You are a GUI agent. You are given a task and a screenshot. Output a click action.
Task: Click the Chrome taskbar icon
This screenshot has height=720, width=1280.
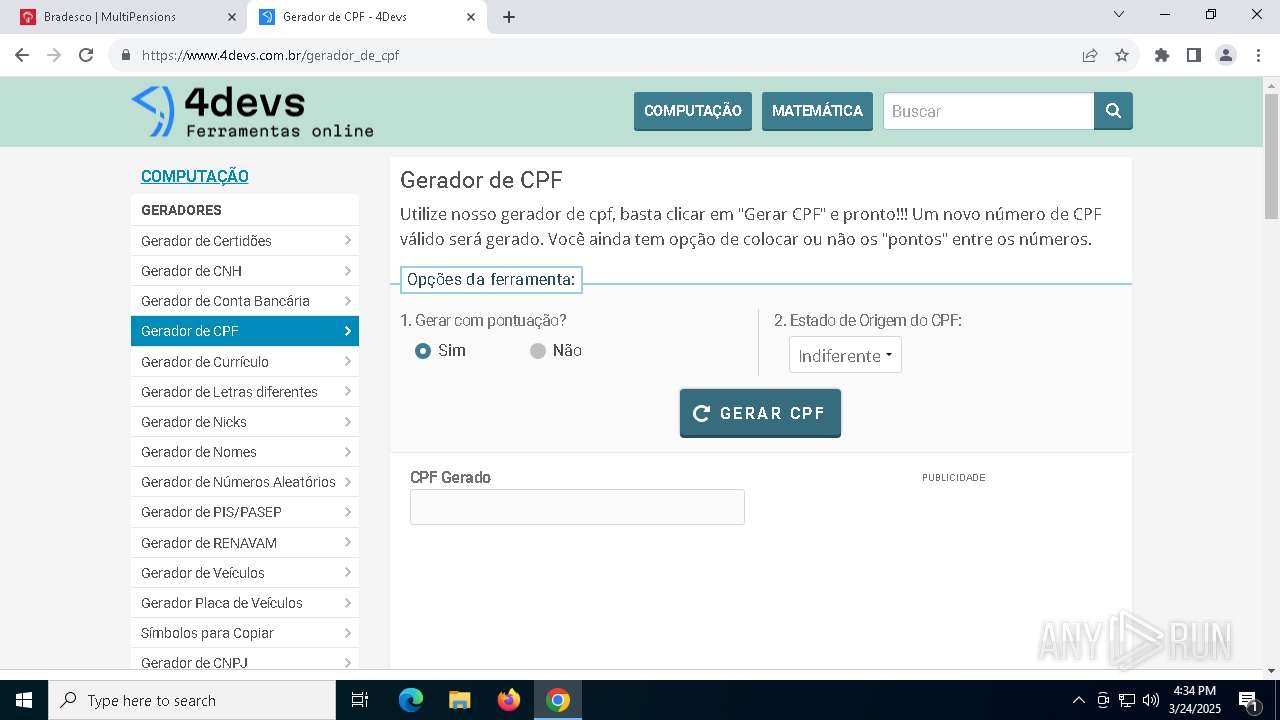(x=558, y=700)
